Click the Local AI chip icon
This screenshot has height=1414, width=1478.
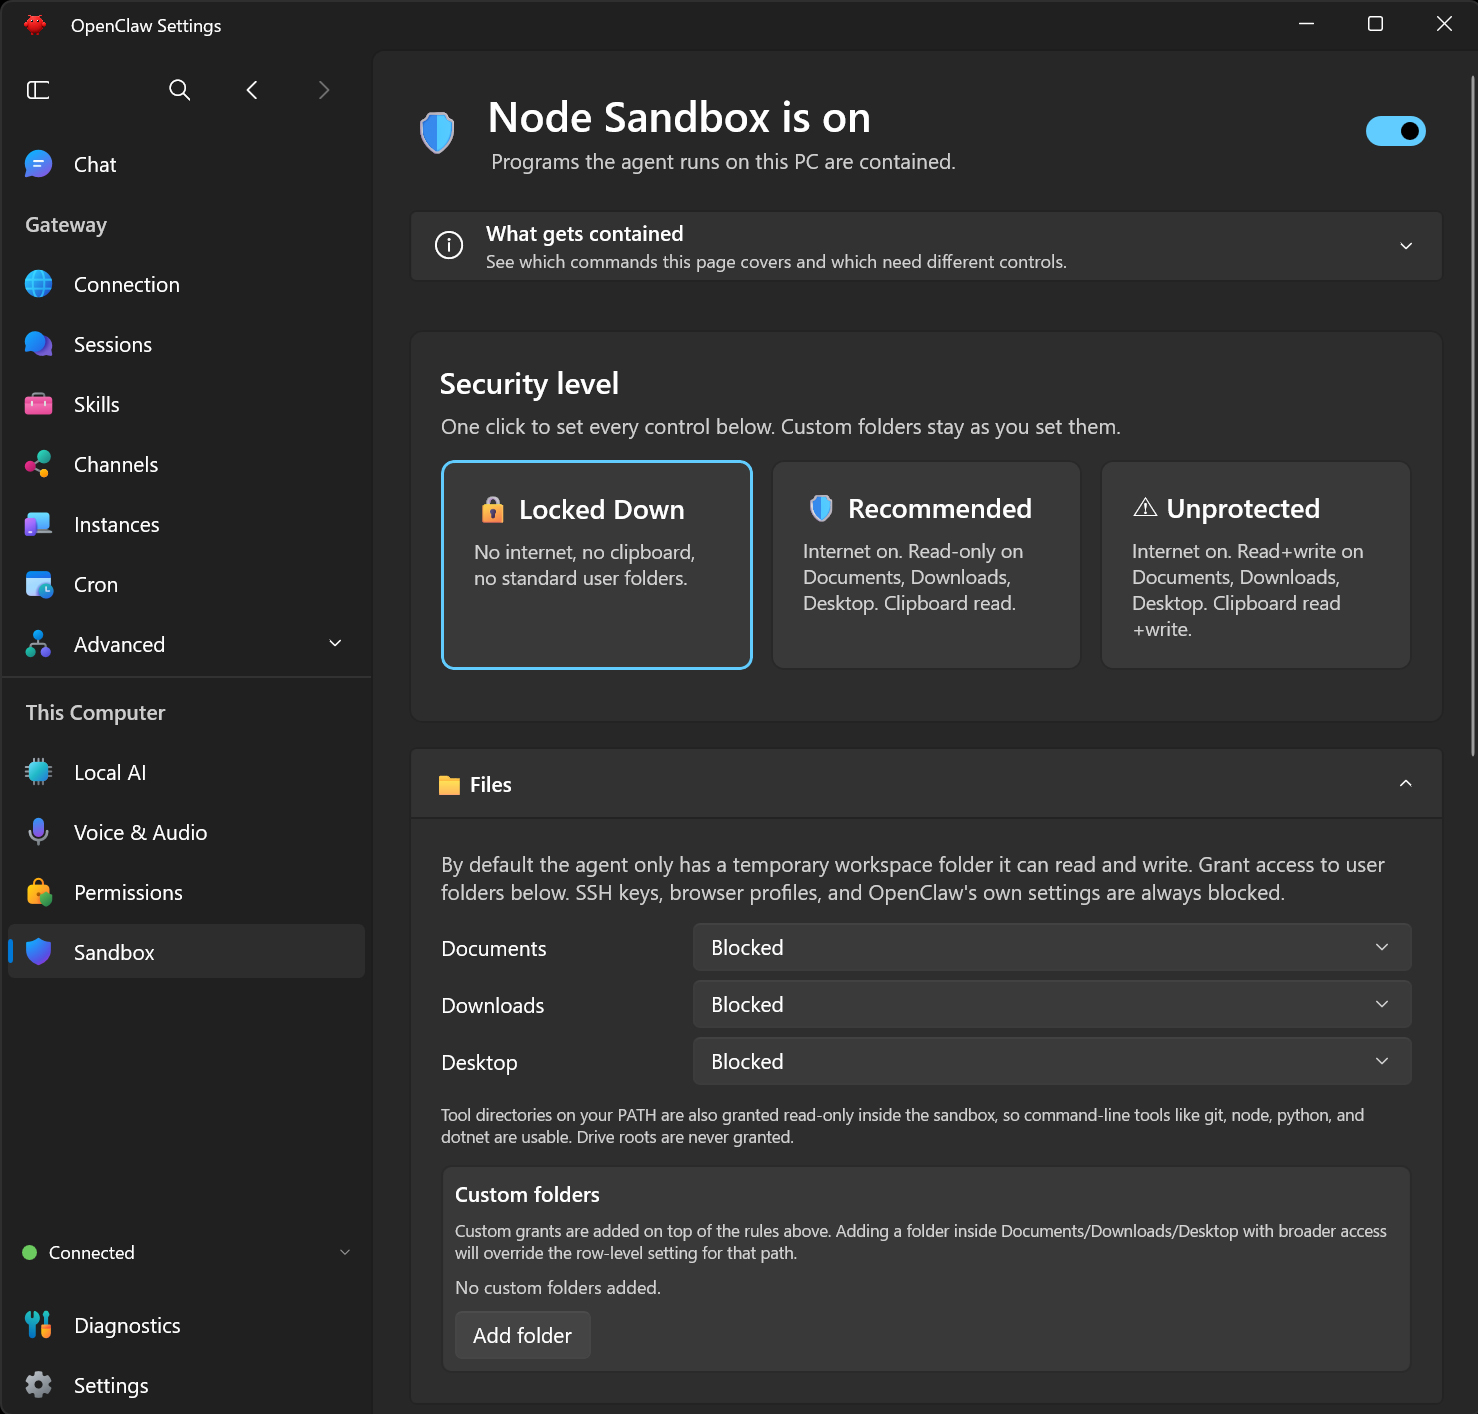[38, 772]
